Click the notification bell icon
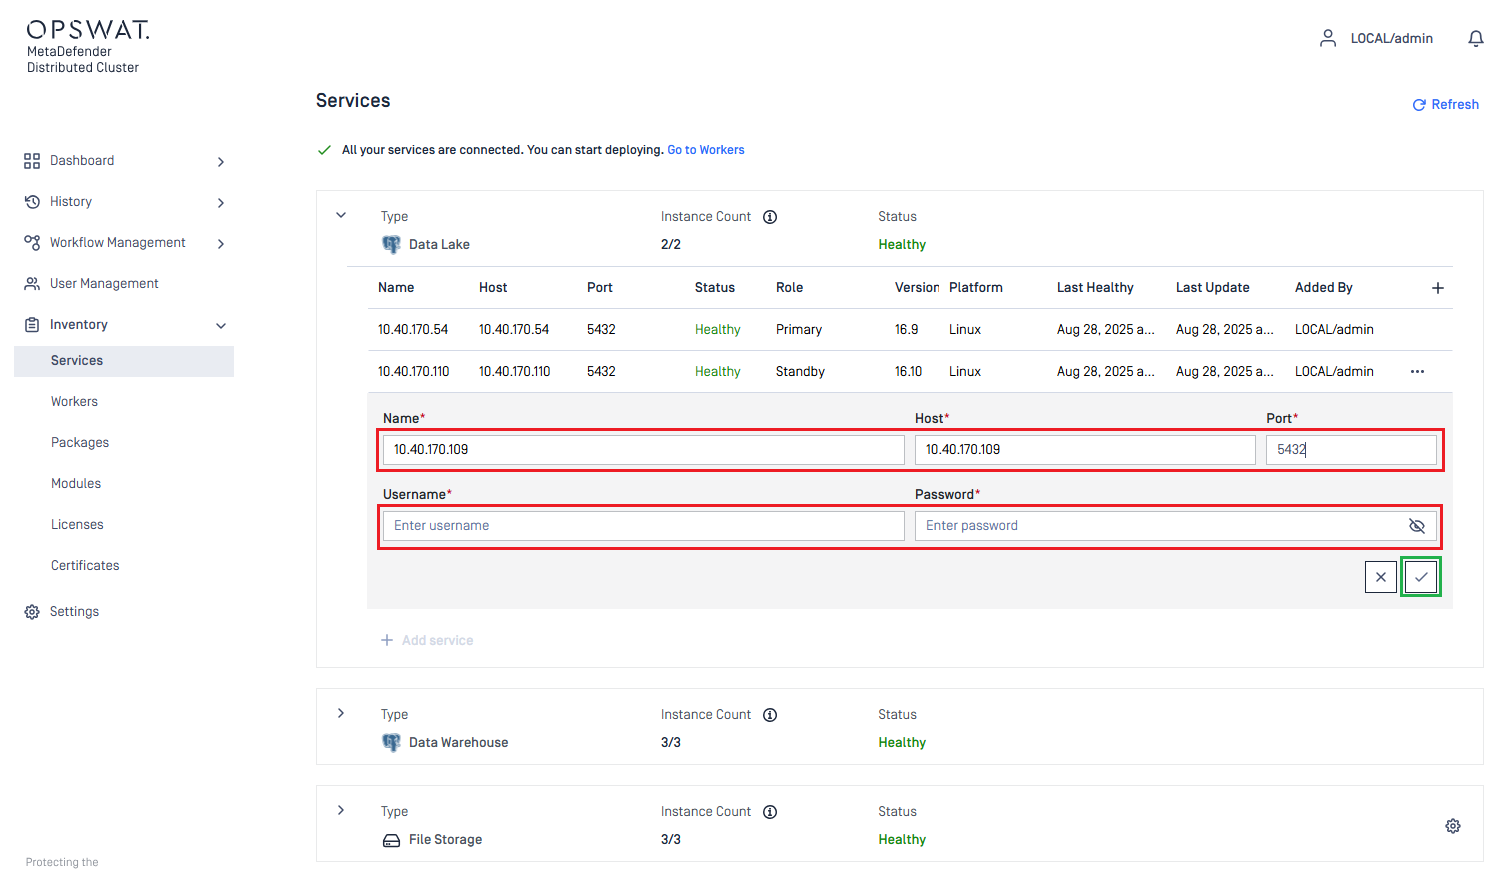1499x870 pixels. (1475, 39)
